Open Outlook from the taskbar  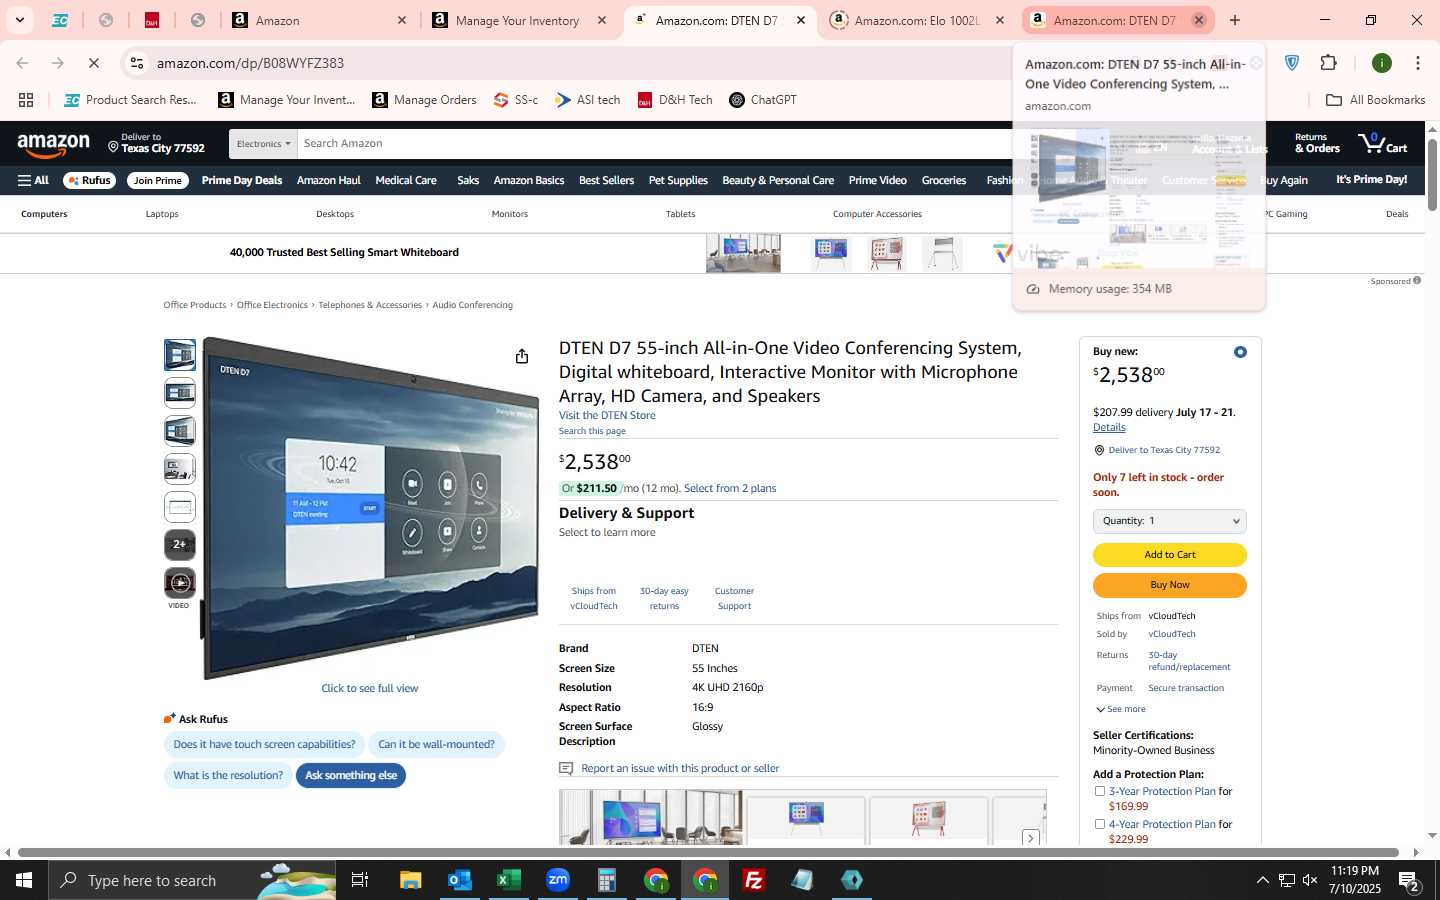460,880
